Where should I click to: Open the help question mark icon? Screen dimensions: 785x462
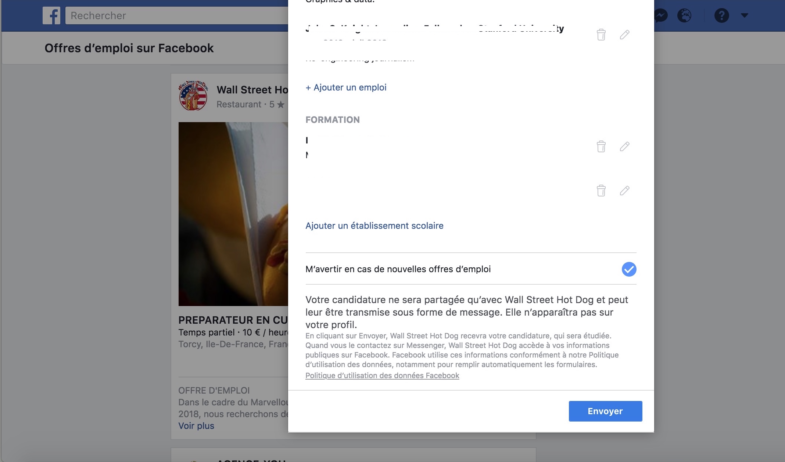point(721,16)
